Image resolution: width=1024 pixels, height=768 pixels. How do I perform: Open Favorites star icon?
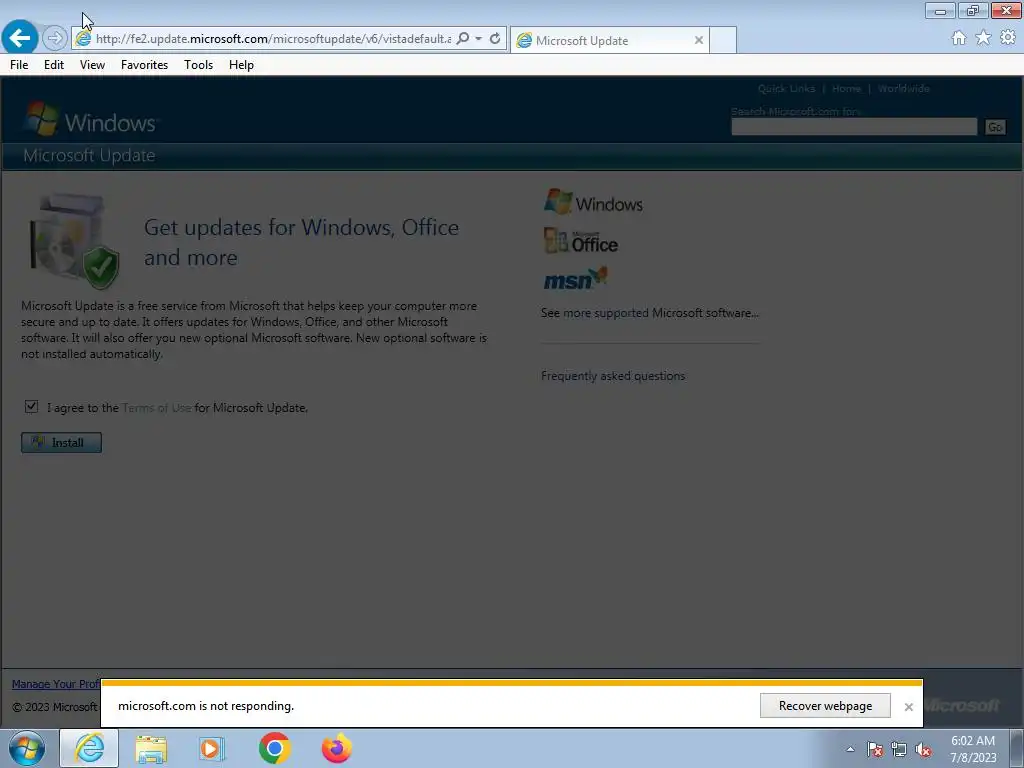click(x=983, y=38)
